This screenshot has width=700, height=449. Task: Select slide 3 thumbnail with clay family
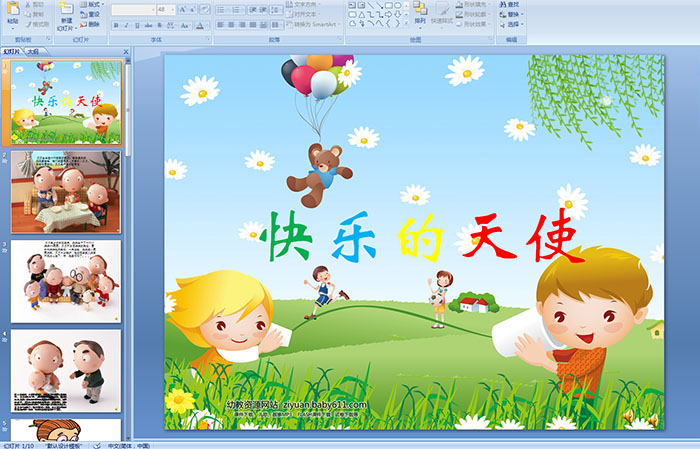pos(66,281)
